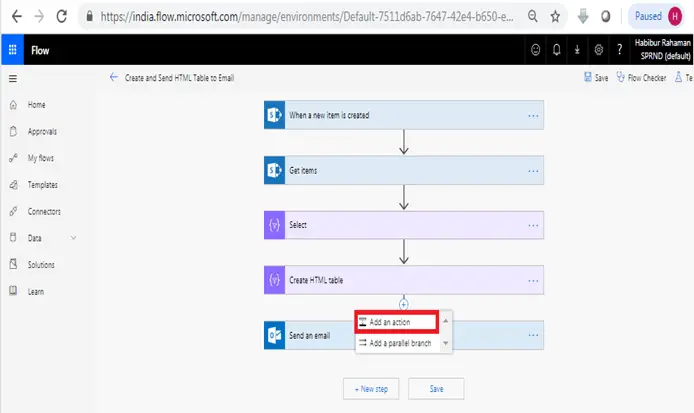Open more options for 'When a new item is created'
The width and height of the screenshot is (694, 413).
click(x=533, y=116)
